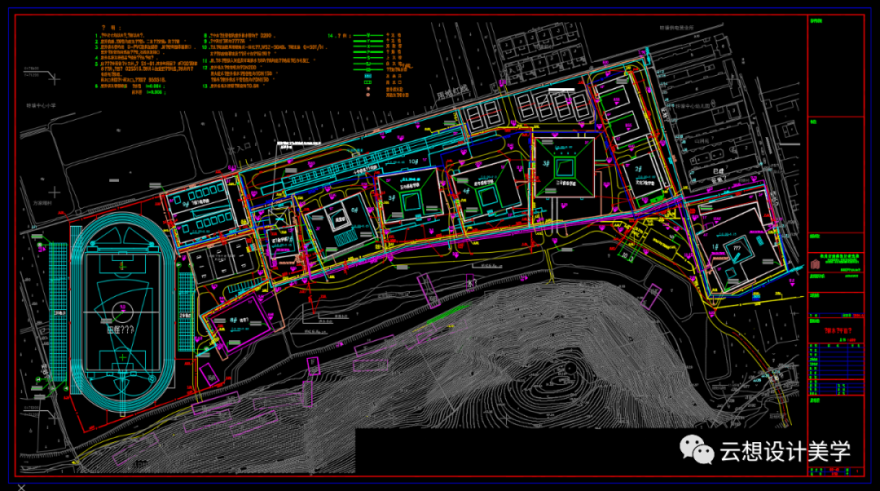The width and height of the screenshot is (880, 491).
Task: Select the upper-left coordinate cross marker
Action: tap(37, 71)
